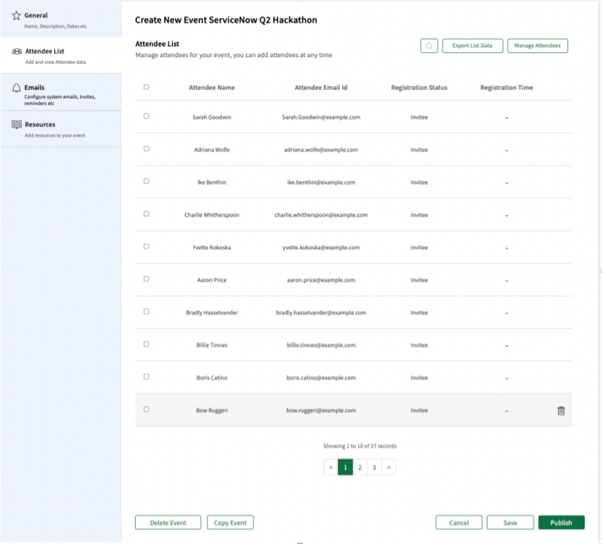
Task: Check the box for Boris Catino
Action: [x=146, y=377]
